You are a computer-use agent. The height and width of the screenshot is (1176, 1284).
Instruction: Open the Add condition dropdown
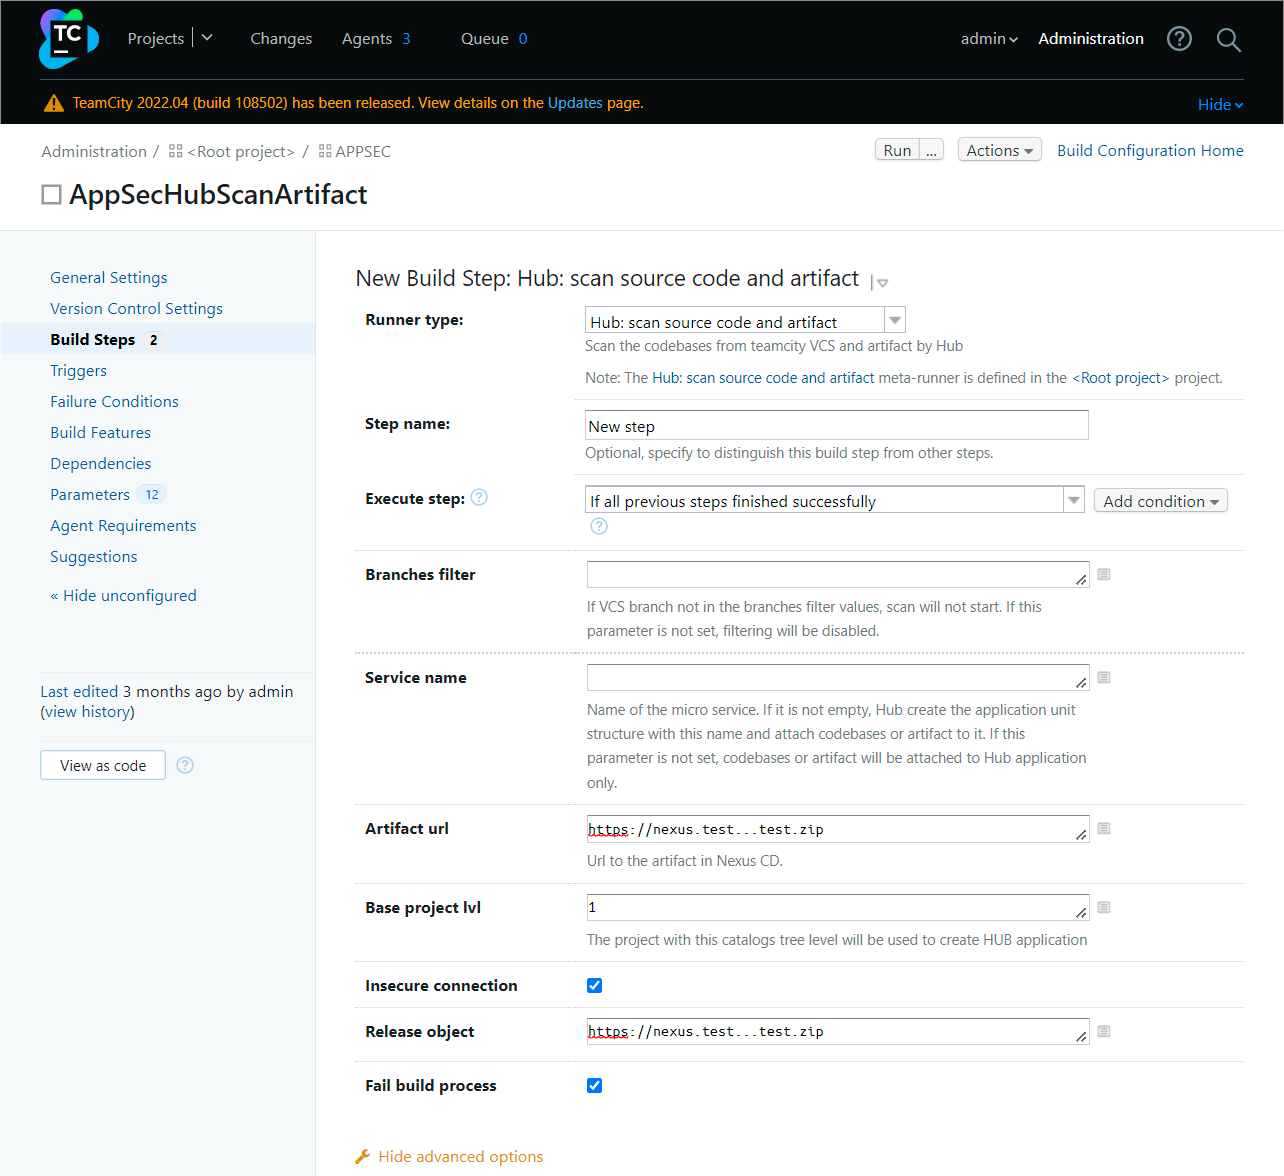pyautogui.click(x=1160, y=501)
